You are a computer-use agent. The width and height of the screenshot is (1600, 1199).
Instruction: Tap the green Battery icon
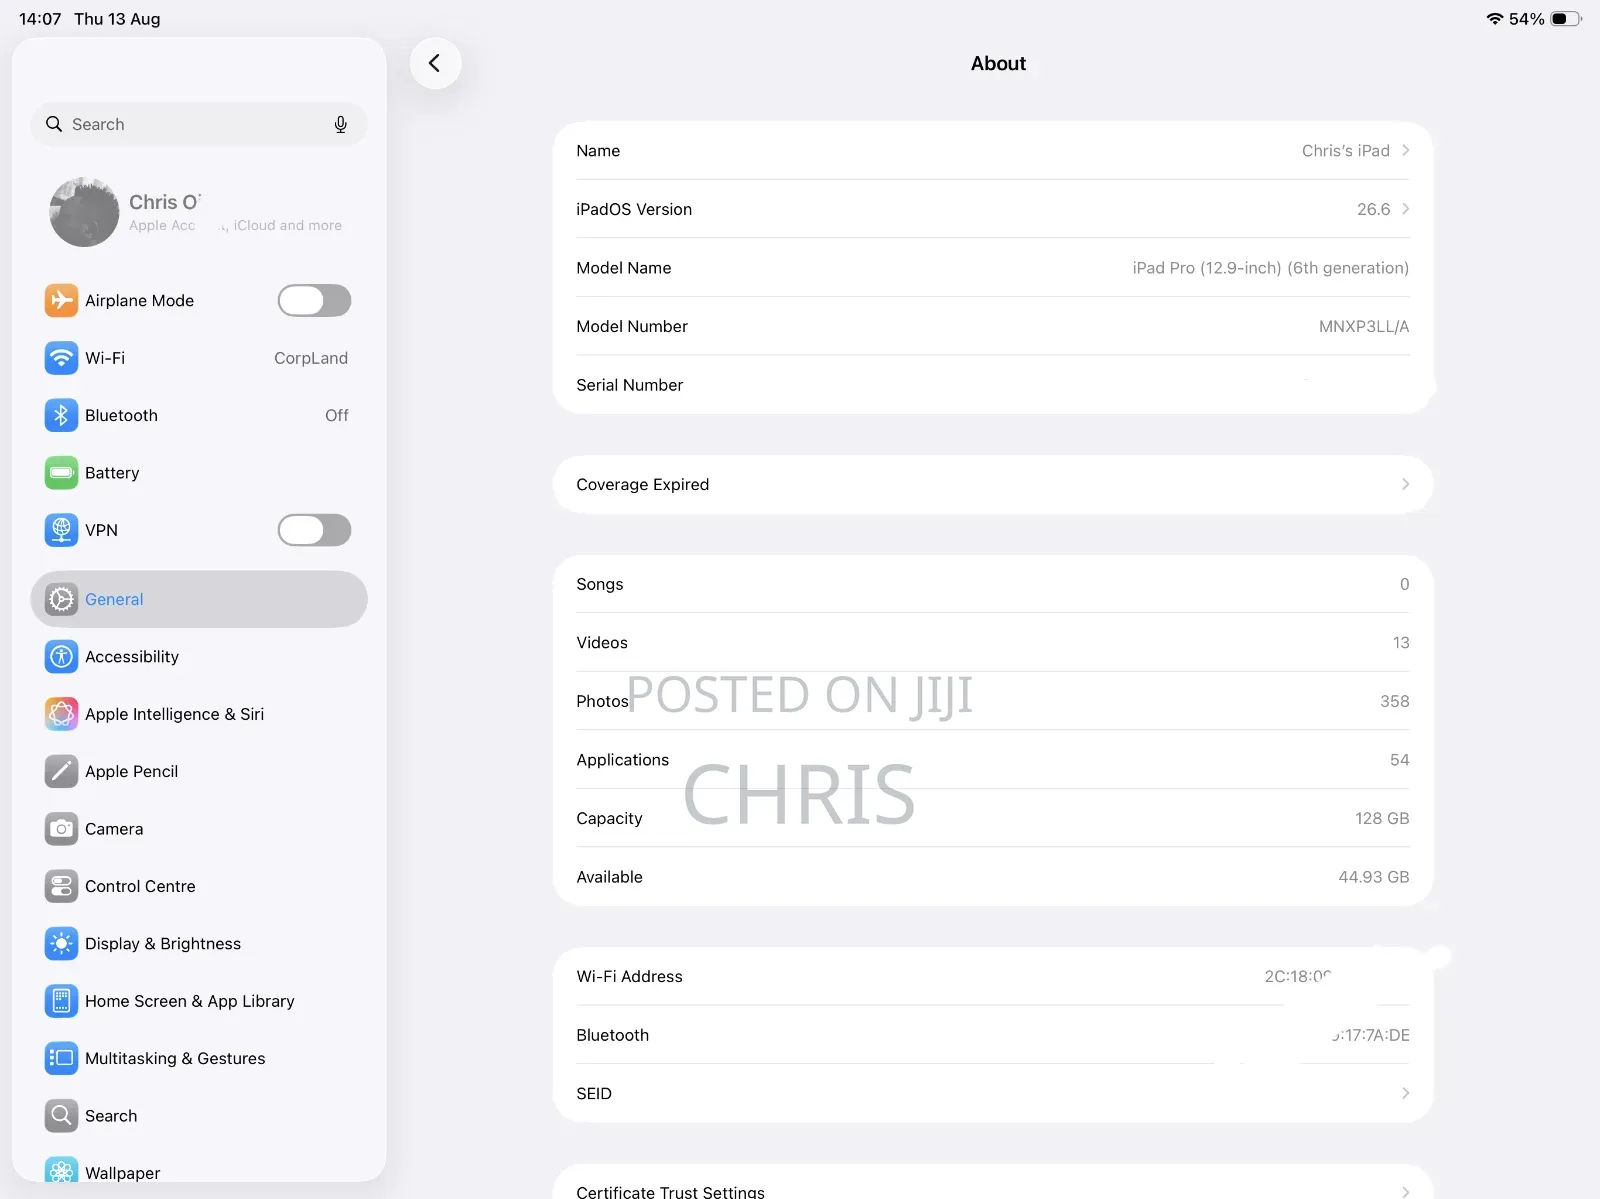[x=61, y=473]
